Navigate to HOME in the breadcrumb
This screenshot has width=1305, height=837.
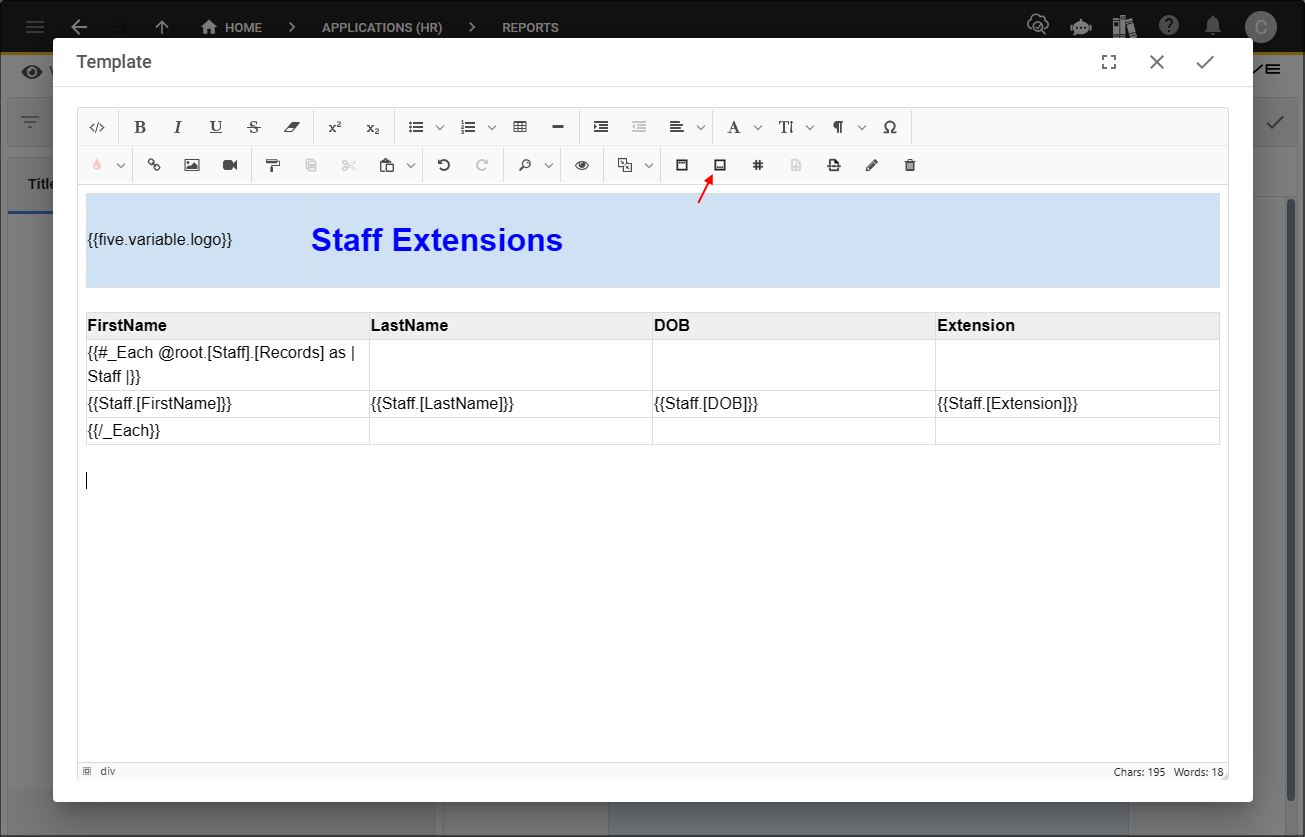click(x=231, y=27)
